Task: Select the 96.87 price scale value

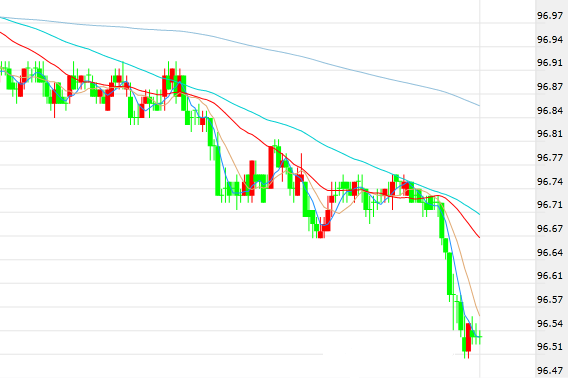Action: click(550, 87)
